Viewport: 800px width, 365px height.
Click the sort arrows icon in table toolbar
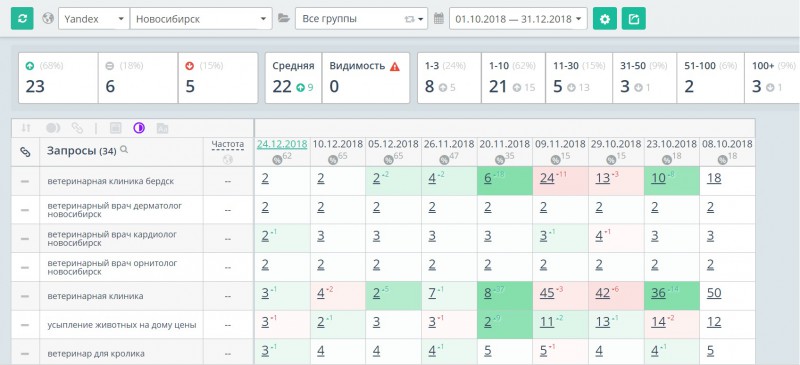[x=26, y=128]
